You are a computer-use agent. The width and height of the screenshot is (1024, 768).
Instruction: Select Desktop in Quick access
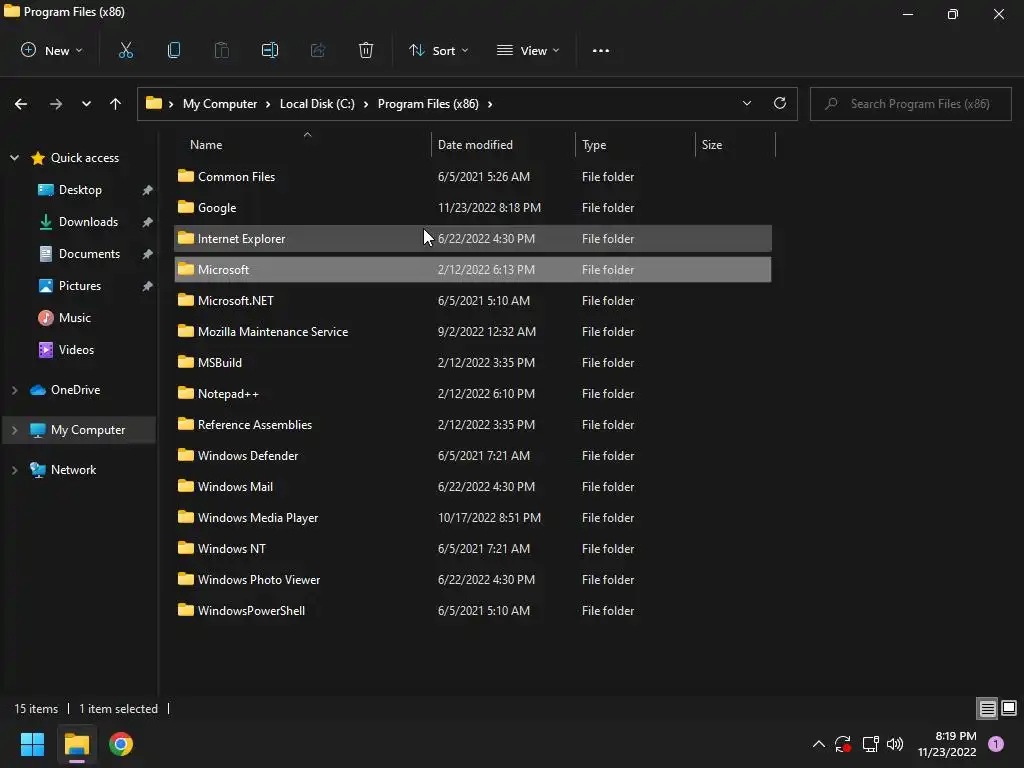(x=80, y=190)
